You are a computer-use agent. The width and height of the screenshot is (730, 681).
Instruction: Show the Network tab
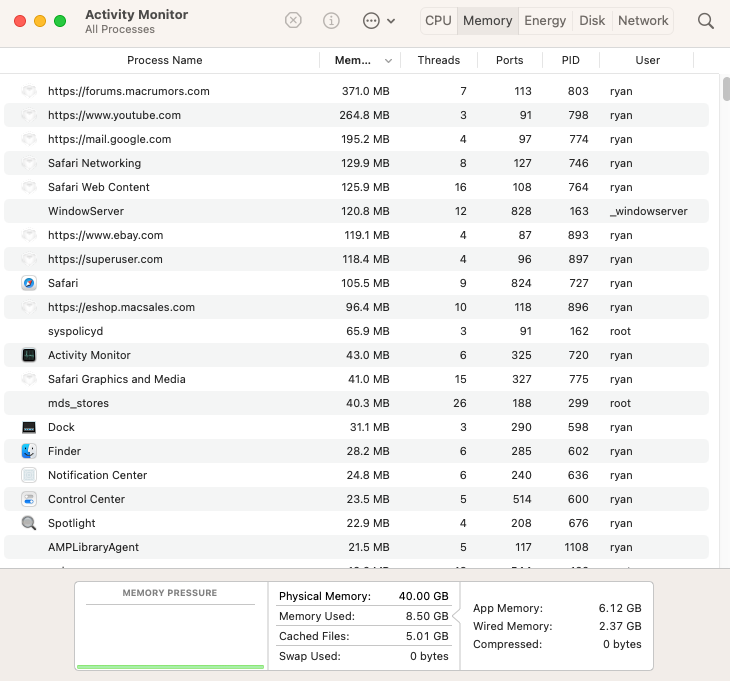pyautogui.click(x=643, y=20)
